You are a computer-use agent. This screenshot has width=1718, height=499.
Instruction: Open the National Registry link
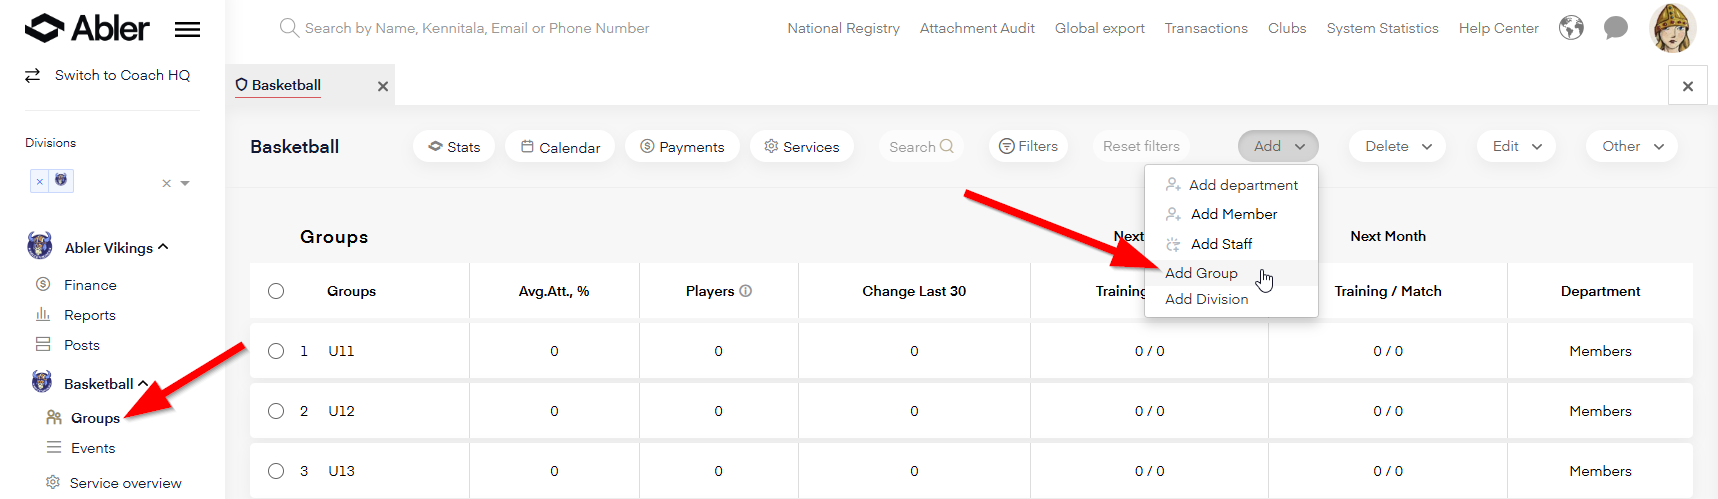click(x=843, y=28)
